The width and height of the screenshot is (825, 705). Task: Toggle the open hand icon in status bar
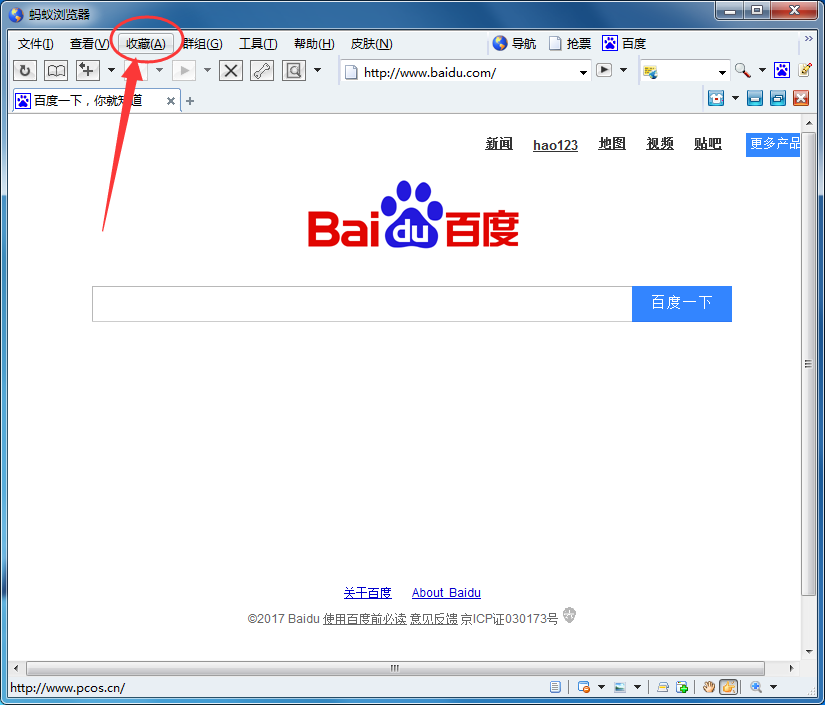[x=709, y=687]
